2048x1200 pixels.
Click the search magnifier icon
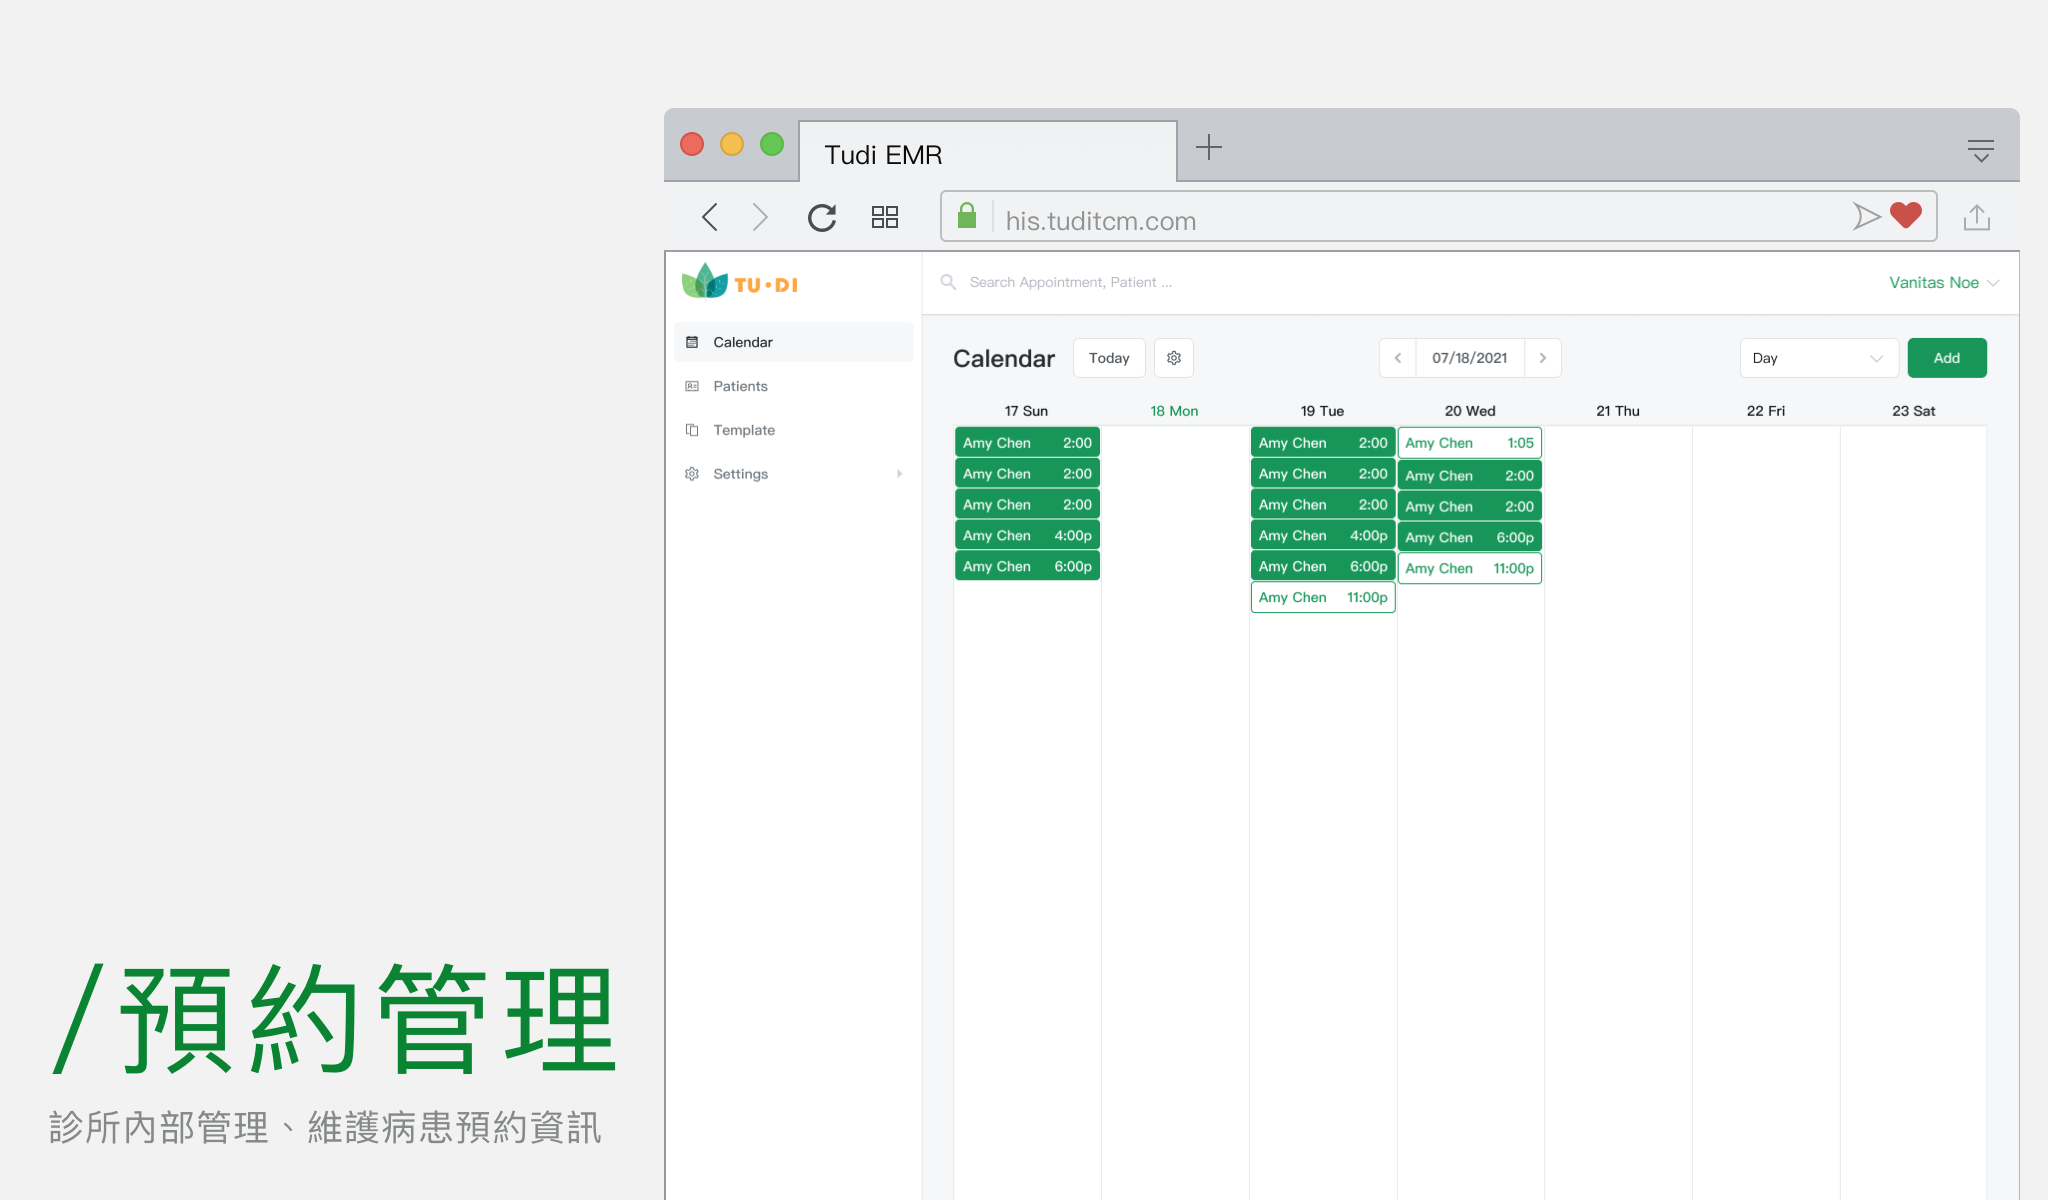[947, 282]
